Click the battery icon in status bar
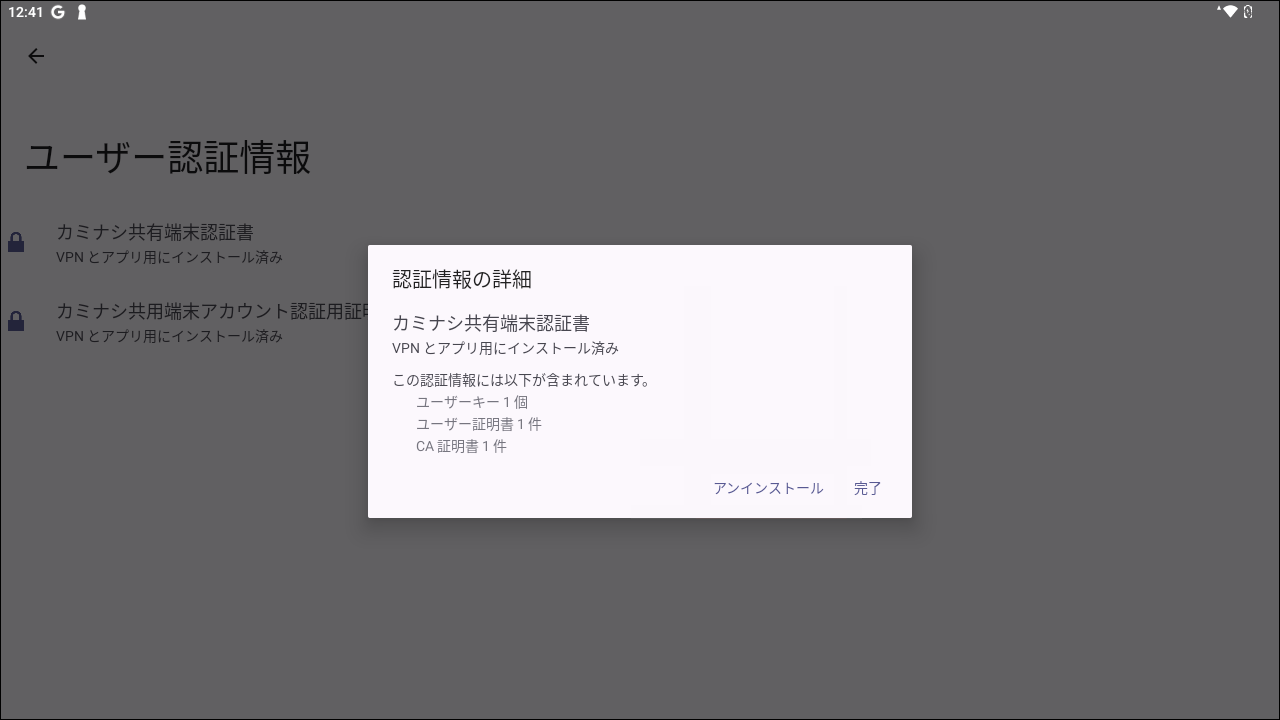Viewport: 1280px width, 720px height. point(1248,12)
